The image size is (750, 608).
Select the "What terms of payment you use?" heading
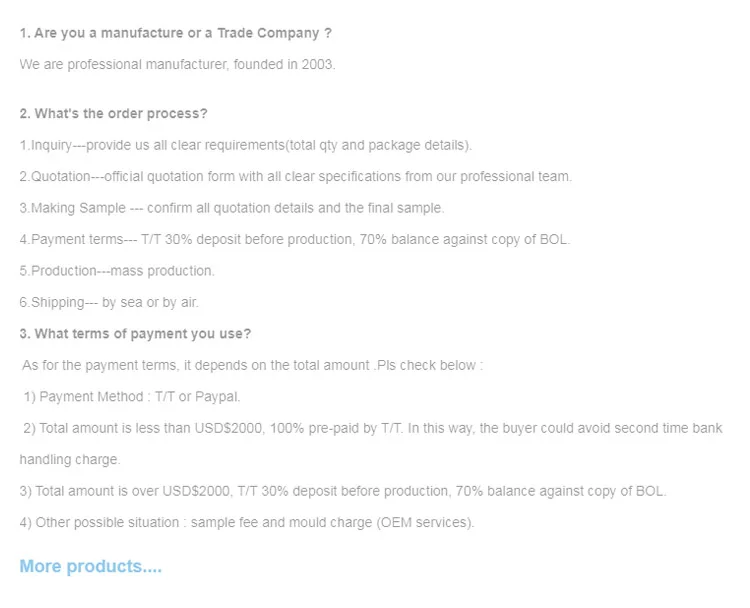pyautogui.click(x=135, y=333)
